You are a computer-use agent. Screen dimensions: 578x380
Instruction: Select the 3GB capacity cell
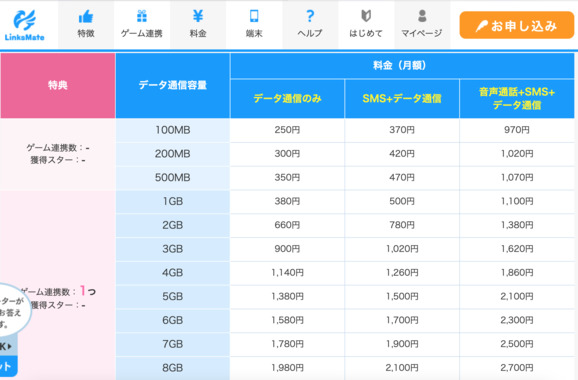click(173, 249)
